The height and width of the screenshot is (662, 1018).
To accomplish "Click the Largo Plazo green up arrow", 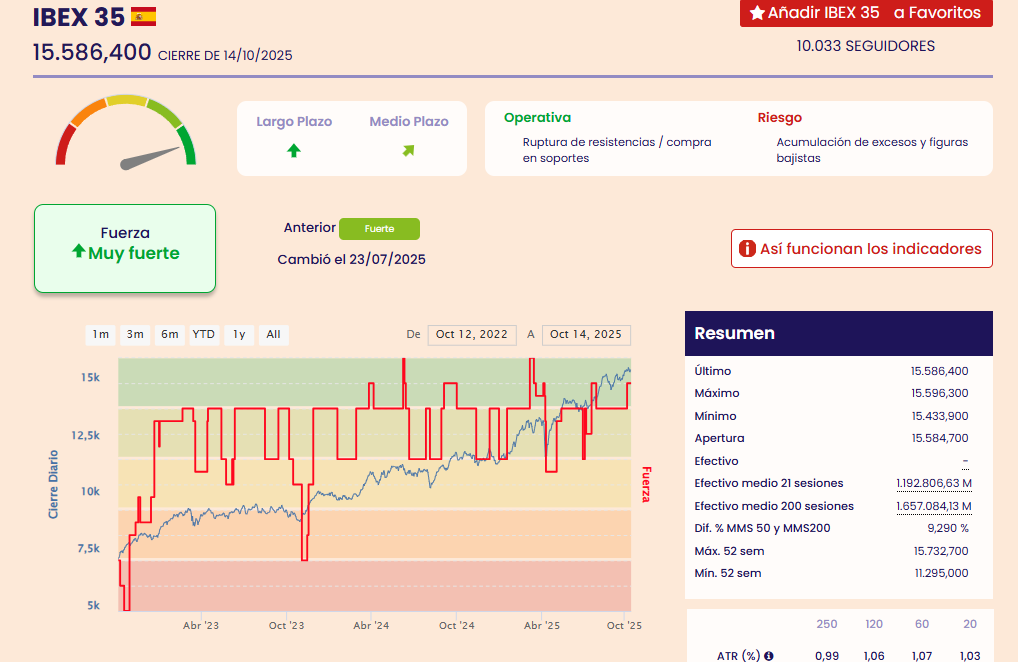I will coord(293,151).
